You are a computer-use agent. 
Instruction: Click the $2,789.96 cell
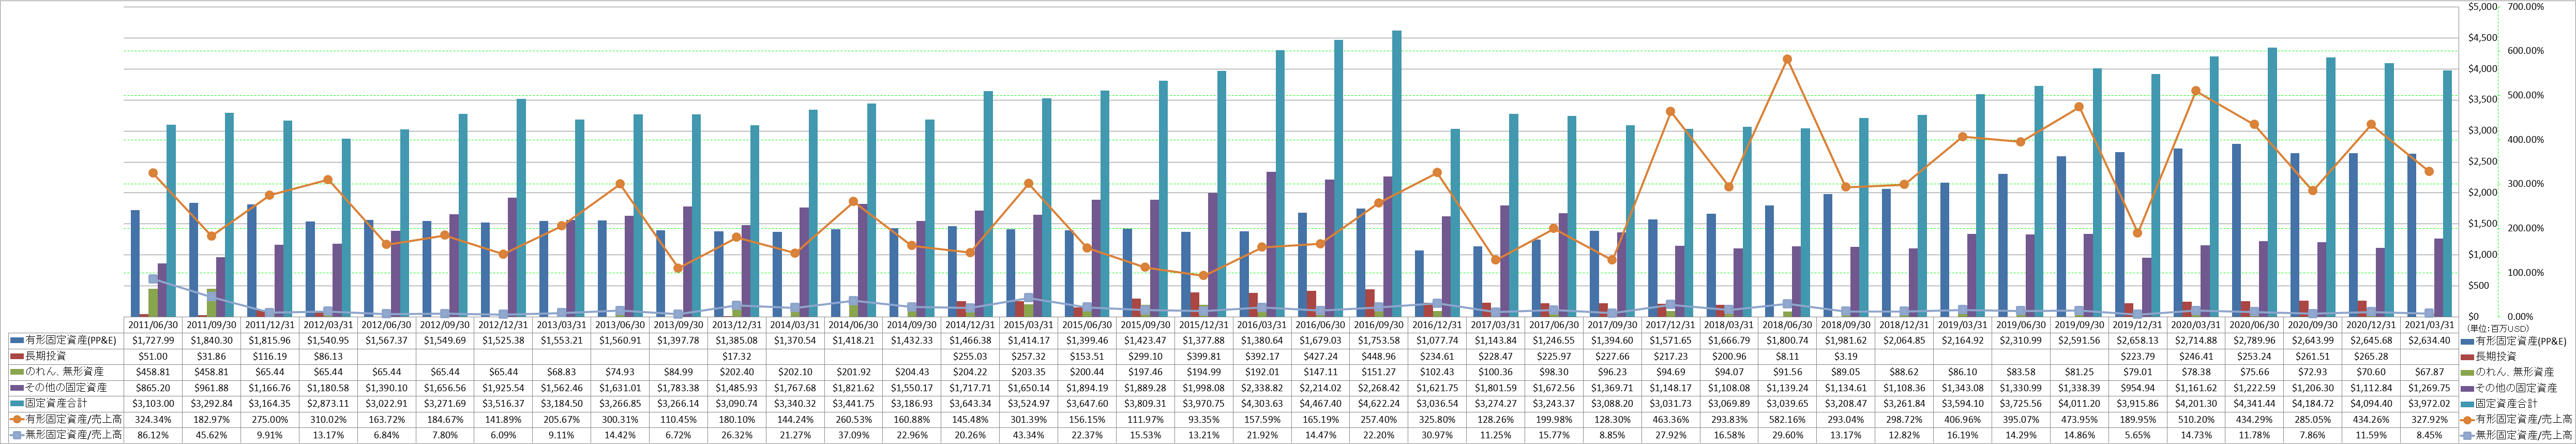[x=2254, y=340]
